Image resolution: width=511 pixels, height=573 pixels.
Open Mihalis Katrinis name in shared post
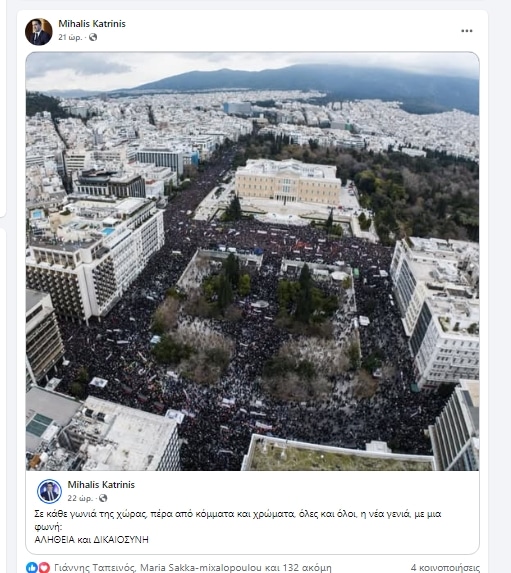pyautogui.click(x=101, y=485)
